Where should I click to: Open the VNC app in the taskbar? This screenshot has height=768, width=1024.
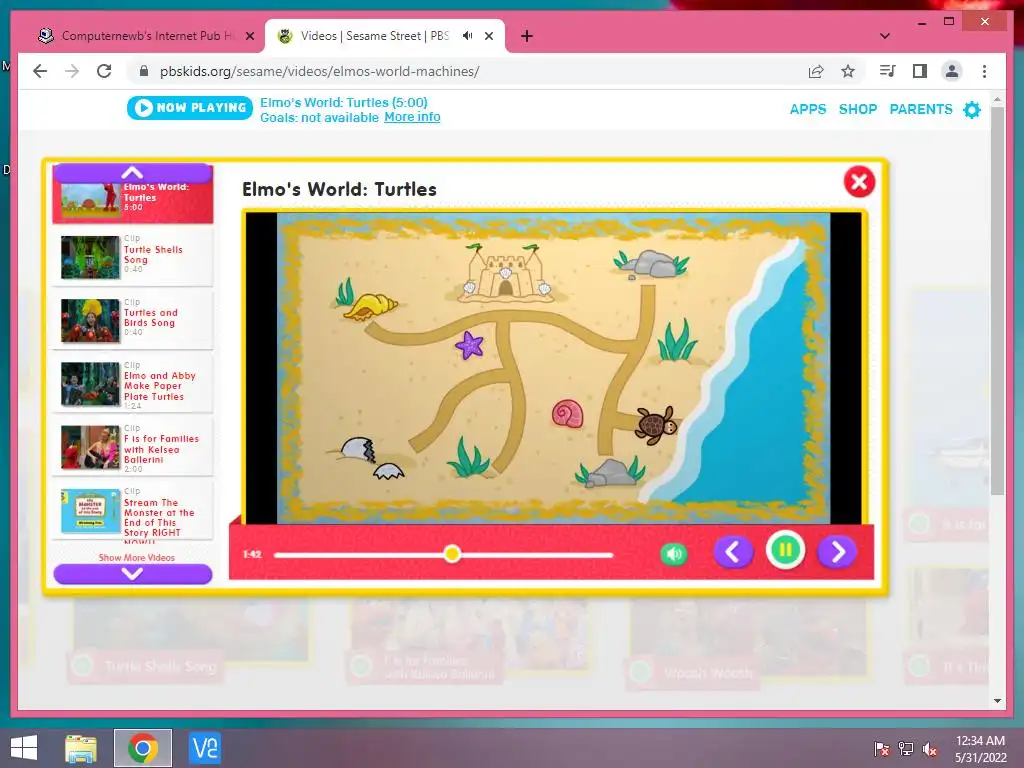pyautogui.click(x=204, y=748)
